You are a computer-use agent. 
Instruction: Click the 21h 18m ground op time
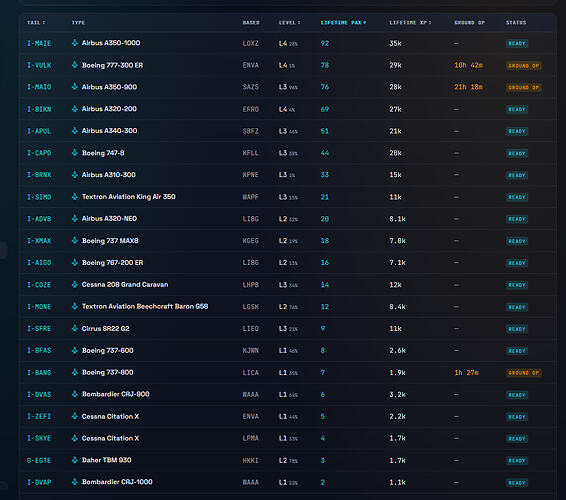click(x=468, y=87)
